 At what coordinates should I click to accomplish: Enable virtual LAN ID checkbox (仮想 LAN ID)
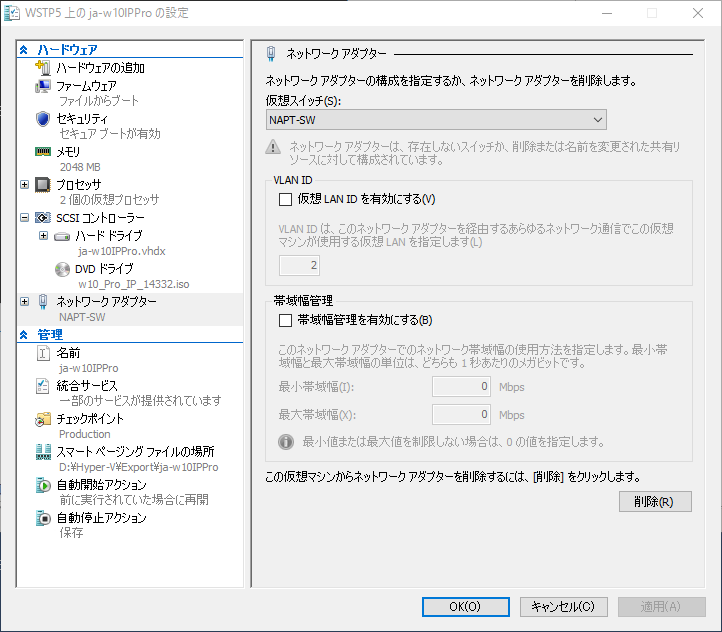(x=285, y=199)
